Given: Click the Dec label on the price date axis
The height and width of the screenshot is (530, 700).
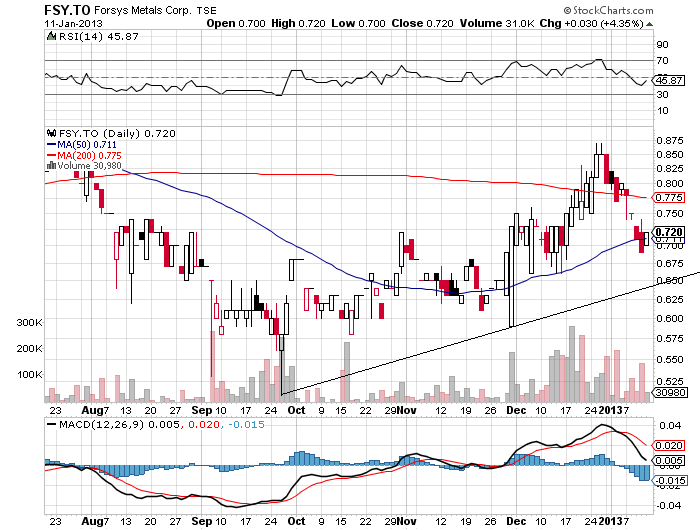Looking at the screenshot, I should coord(517,410).
